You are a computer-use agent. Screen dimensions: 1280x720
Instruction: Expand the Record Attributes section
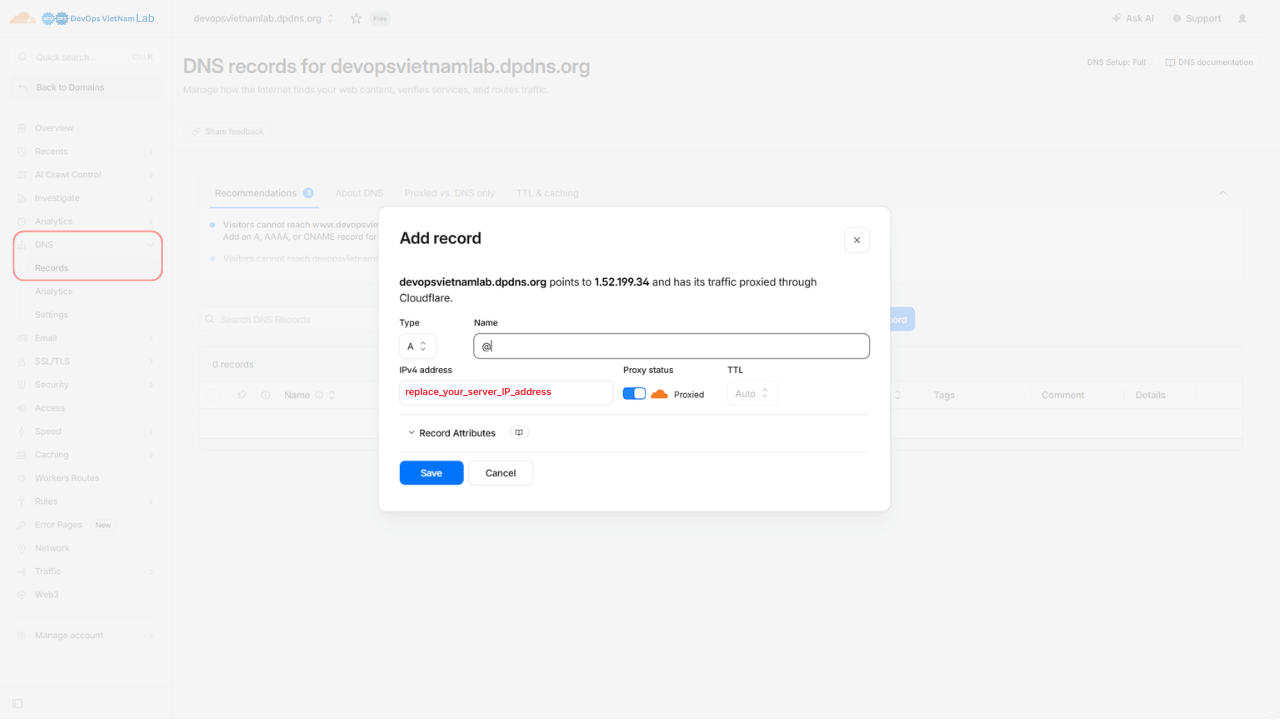click(x=452, y=433)
